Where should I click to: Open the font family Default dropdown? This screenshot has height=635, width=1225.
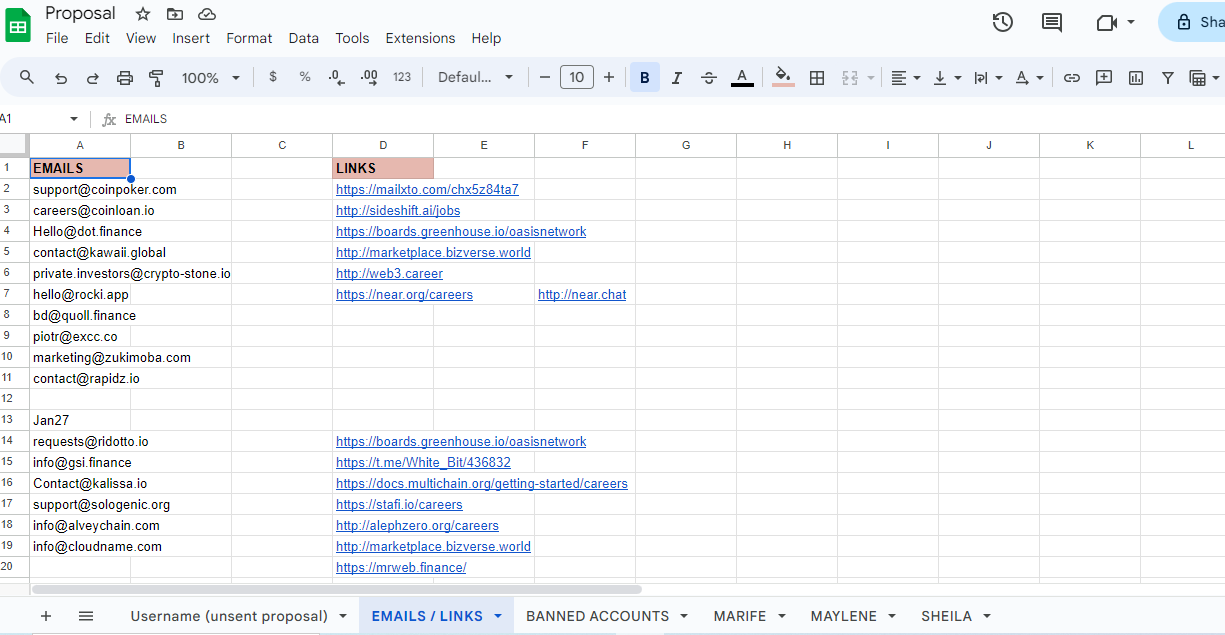coord(475,78)
